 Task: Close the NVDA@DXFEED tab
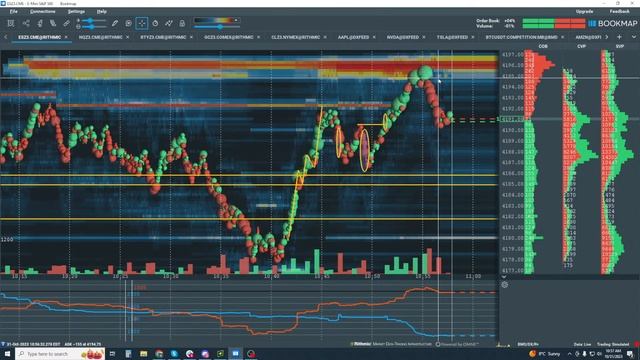[424, 37]
